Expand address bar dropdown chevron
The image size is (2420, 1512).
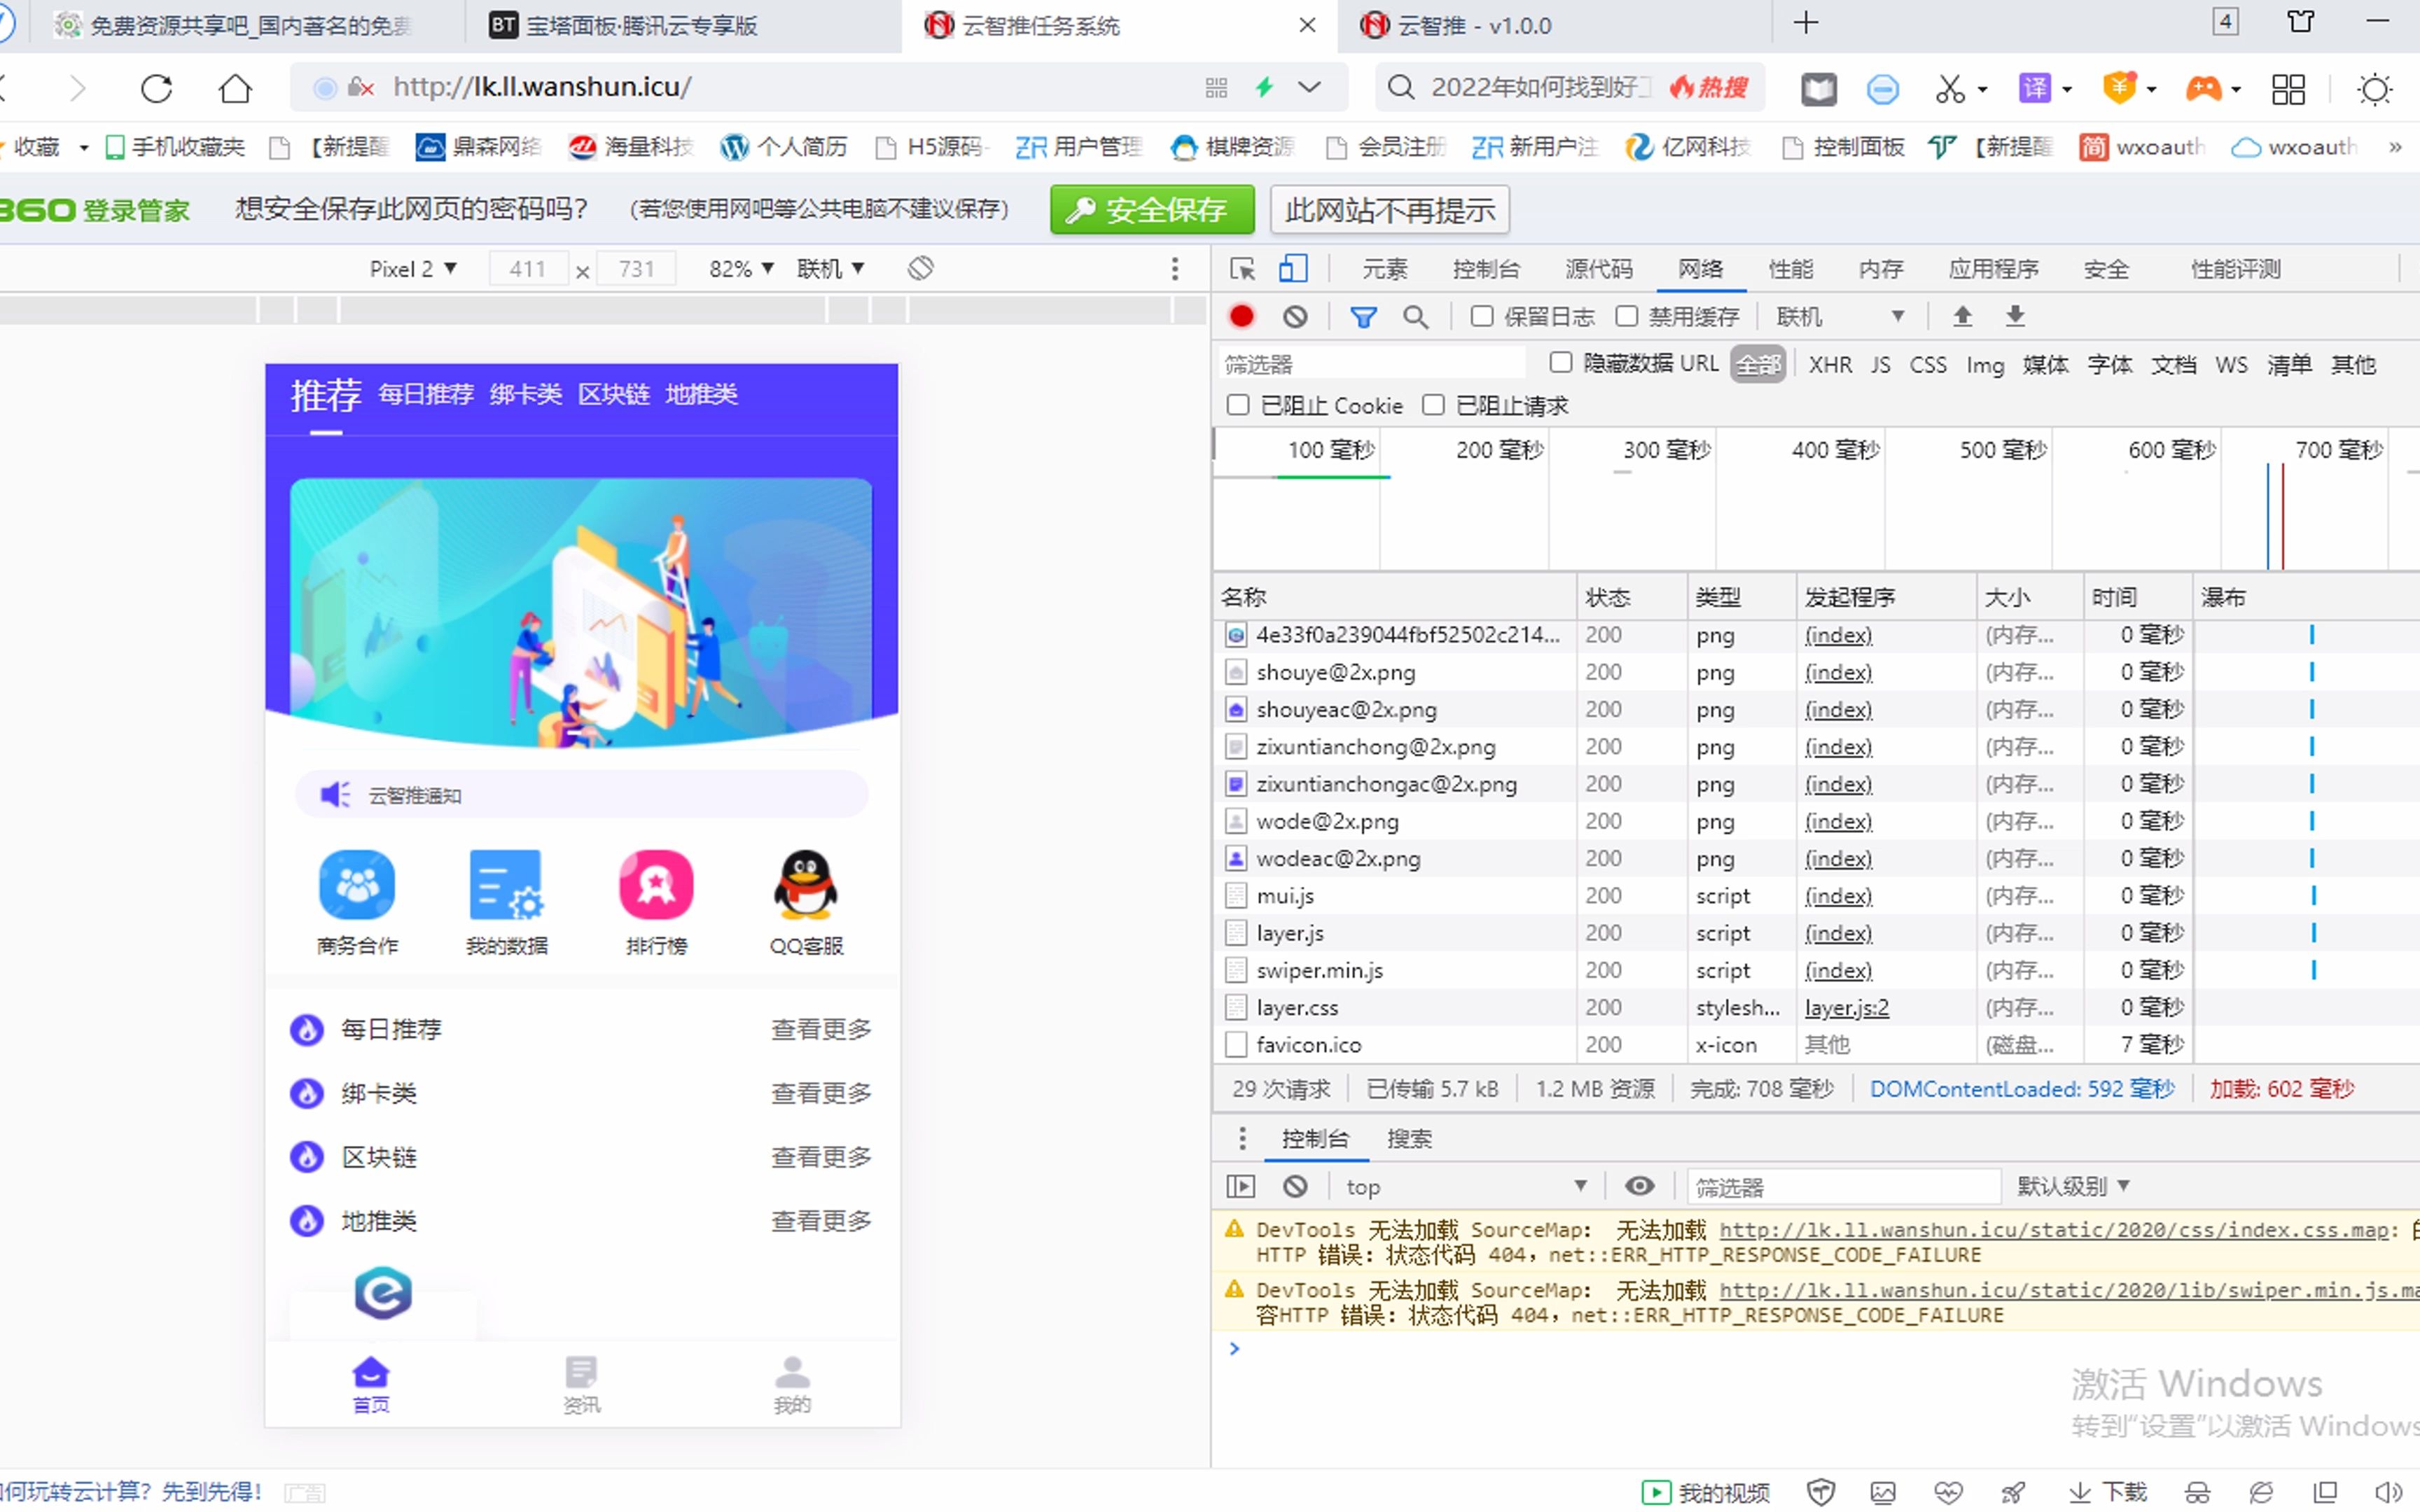1309,88
